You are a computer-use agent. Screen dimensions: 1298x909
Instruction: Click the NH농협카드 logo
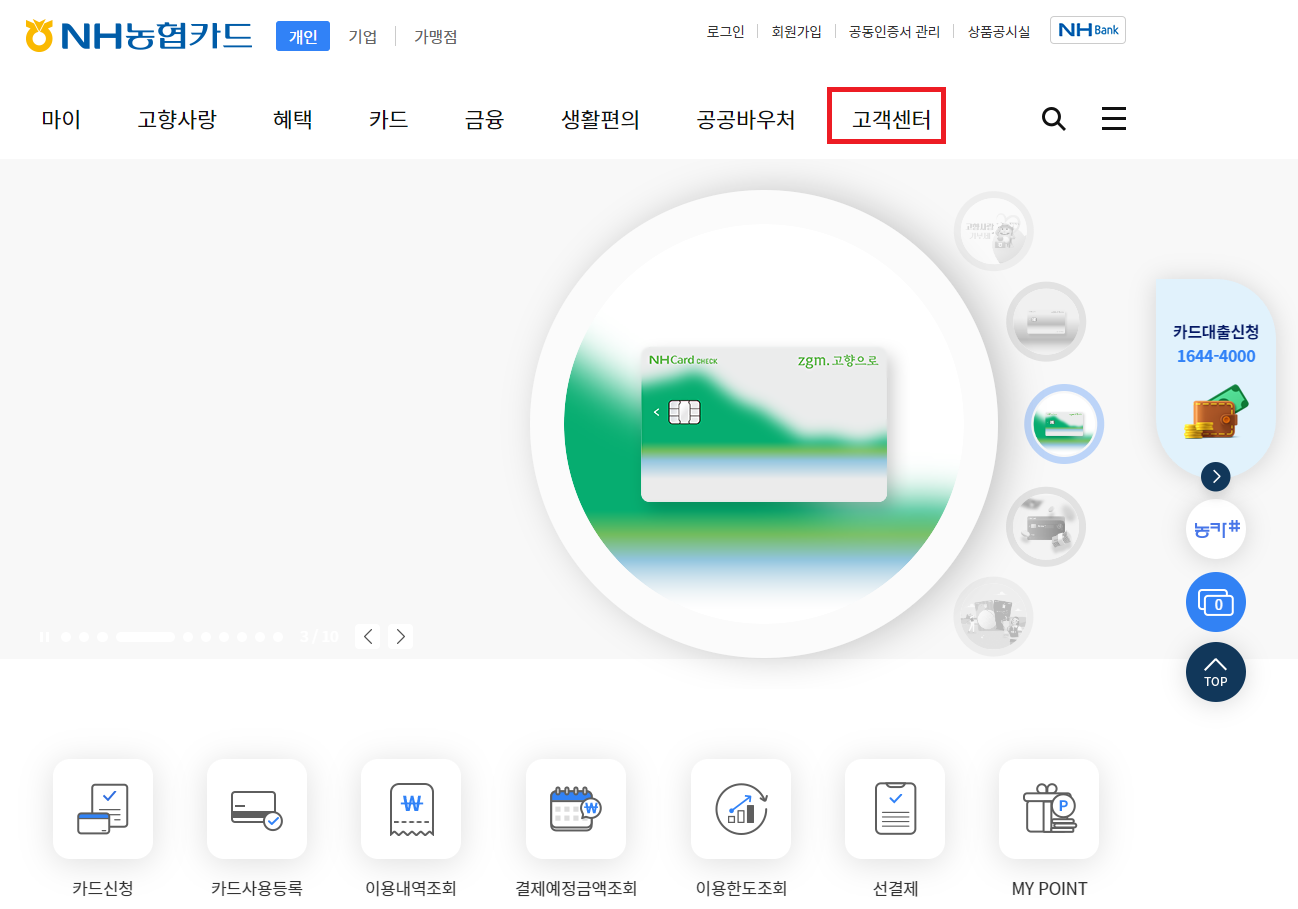point(139,36)
